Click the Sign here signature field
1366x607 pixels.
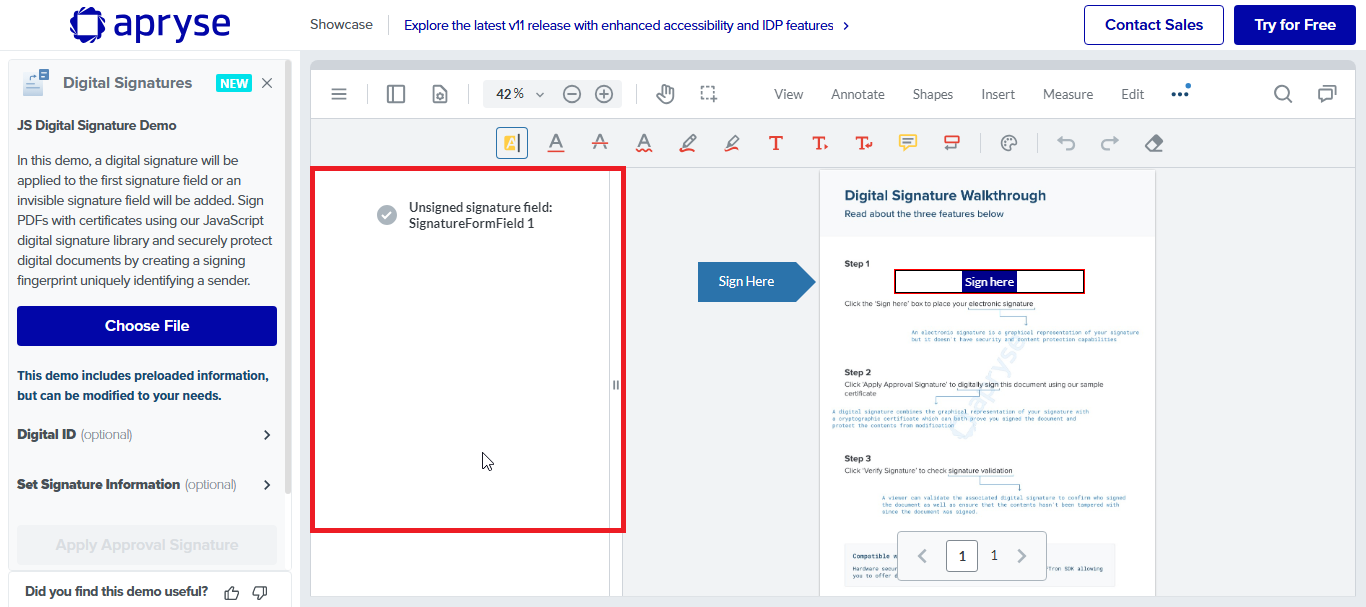[989, 282]
